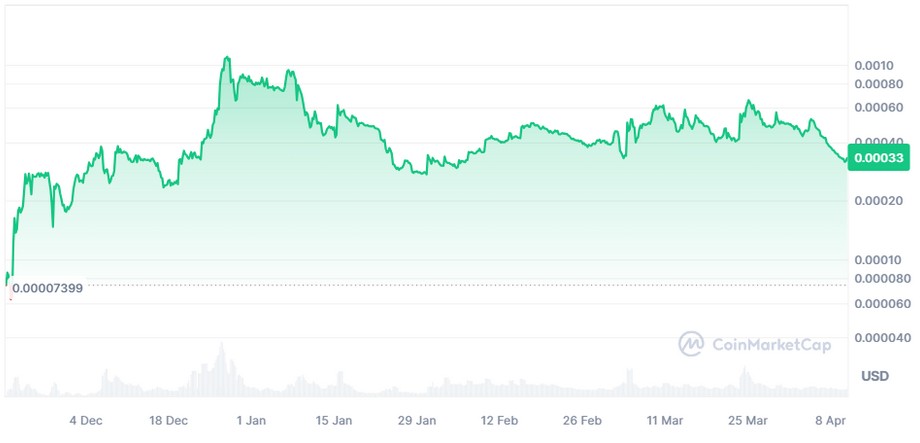Click the USD currency label
The width and height of the screenshot is (920, 443).
(875, 376)
